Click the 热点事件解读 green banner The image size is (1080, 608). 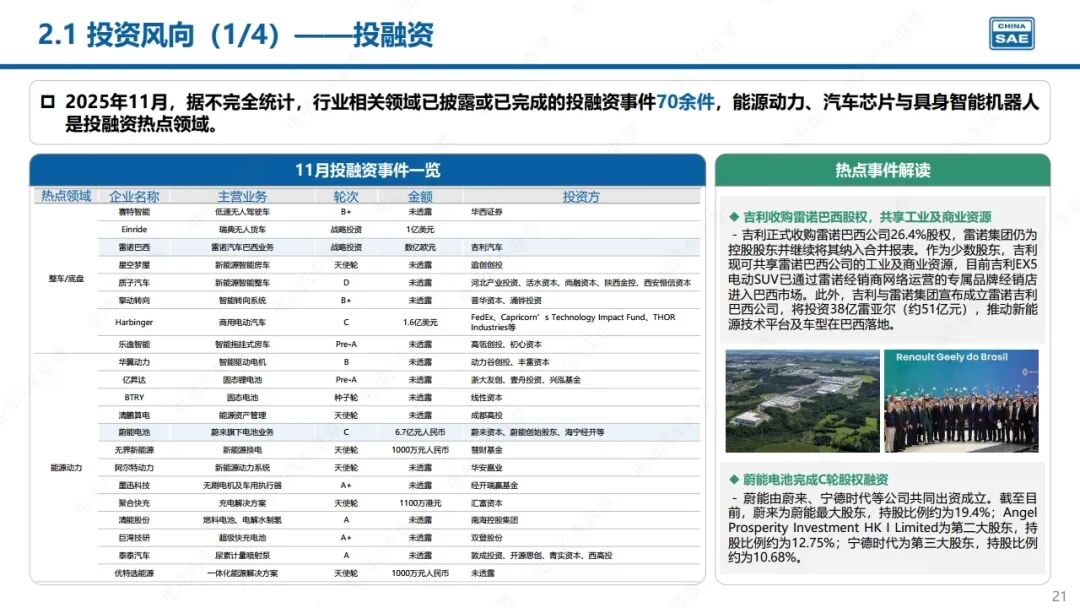[x=882, y=170]
